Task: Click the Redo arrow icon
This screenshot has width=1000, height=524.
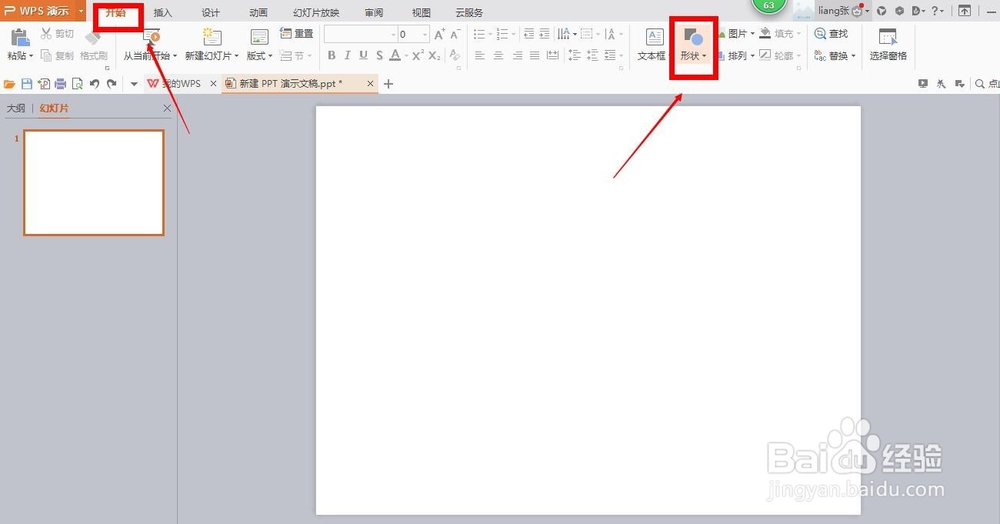Action: pos(112,84)
